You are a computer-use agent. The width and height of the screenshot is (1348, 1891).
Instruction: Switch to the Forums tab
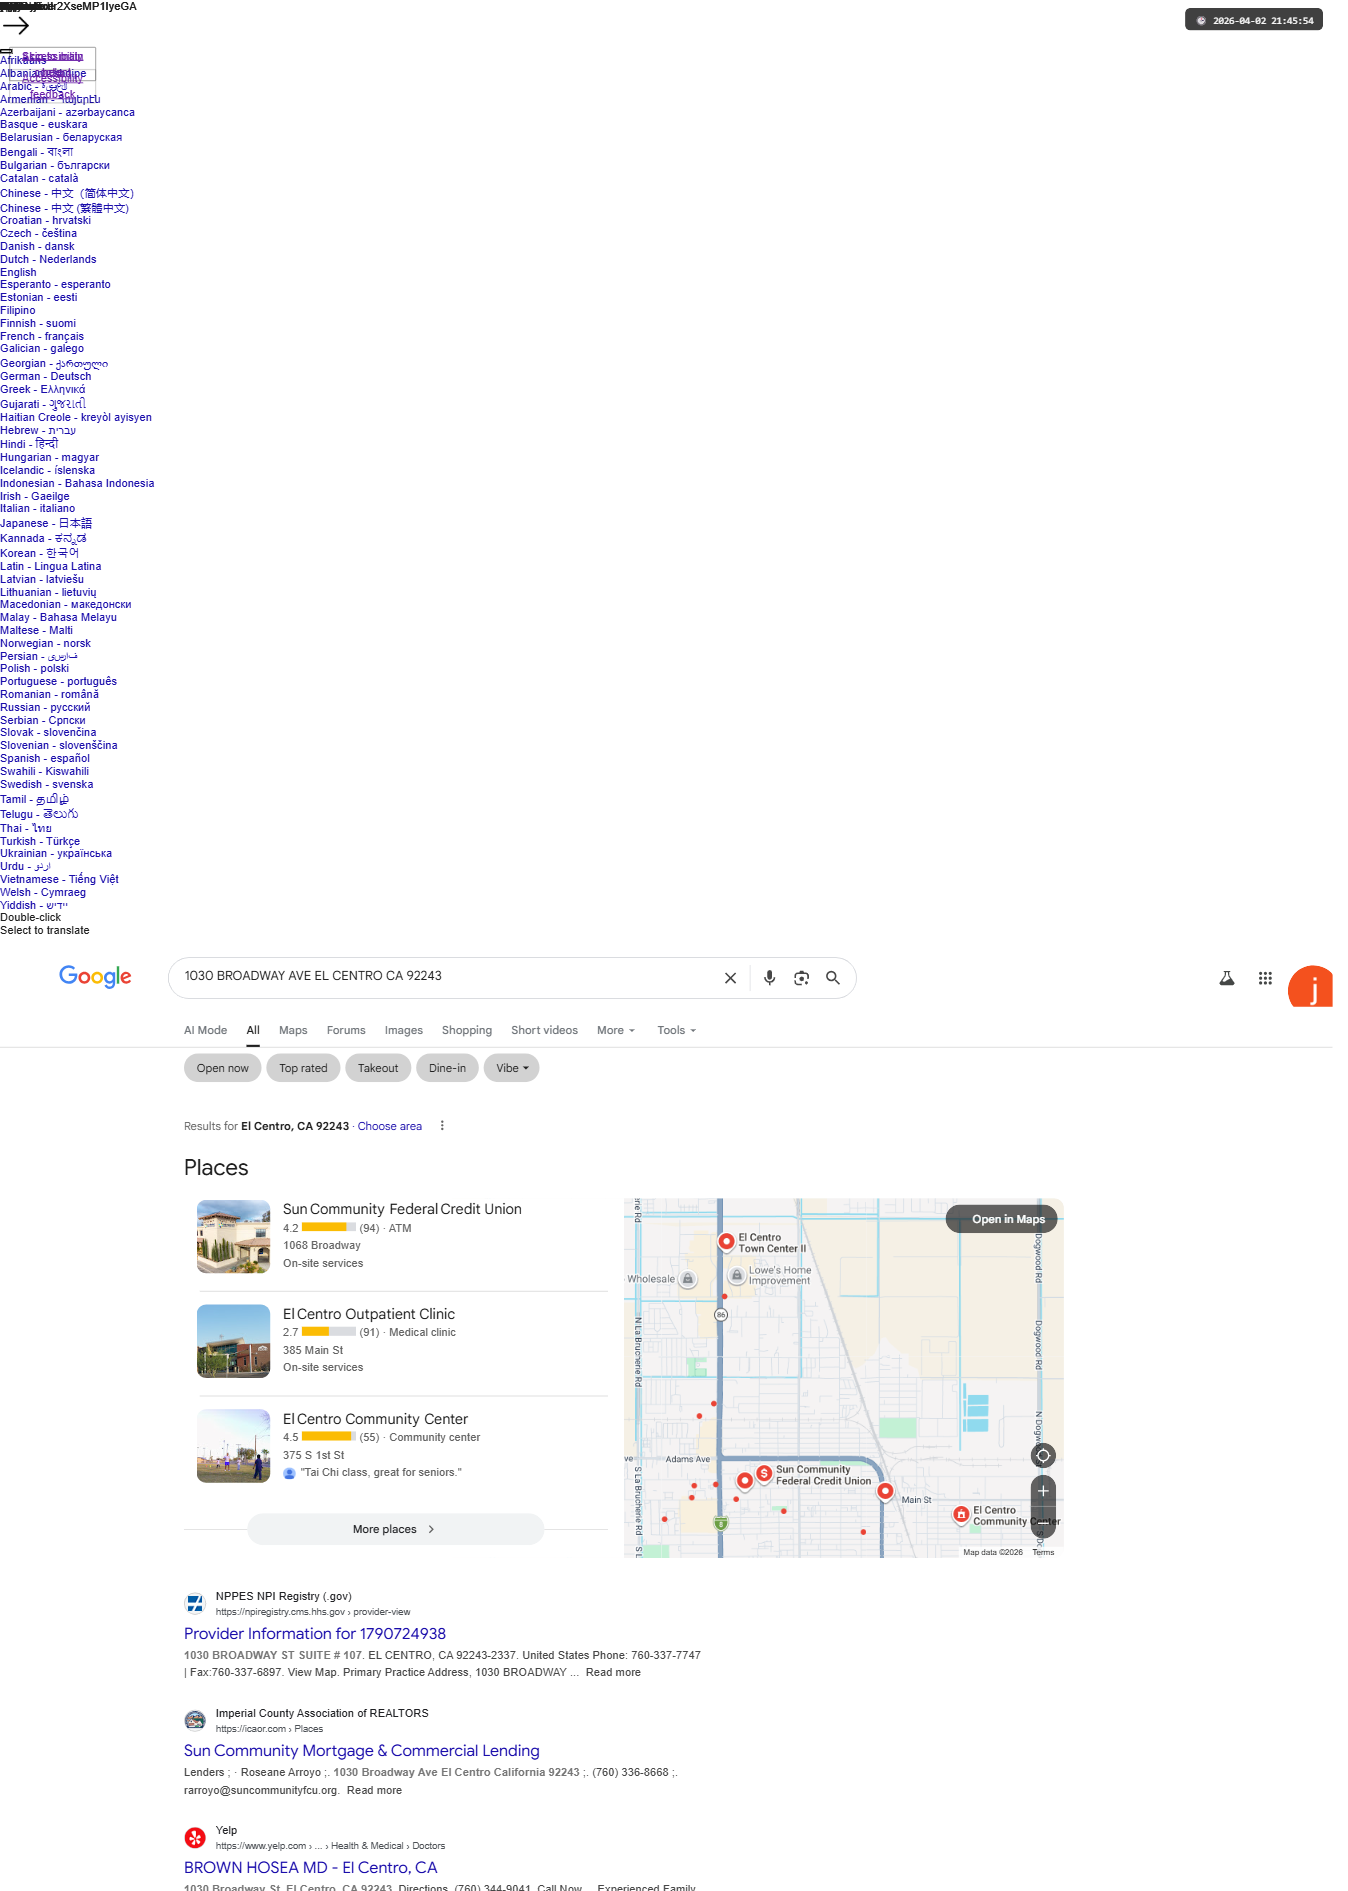pos(346,1030)
